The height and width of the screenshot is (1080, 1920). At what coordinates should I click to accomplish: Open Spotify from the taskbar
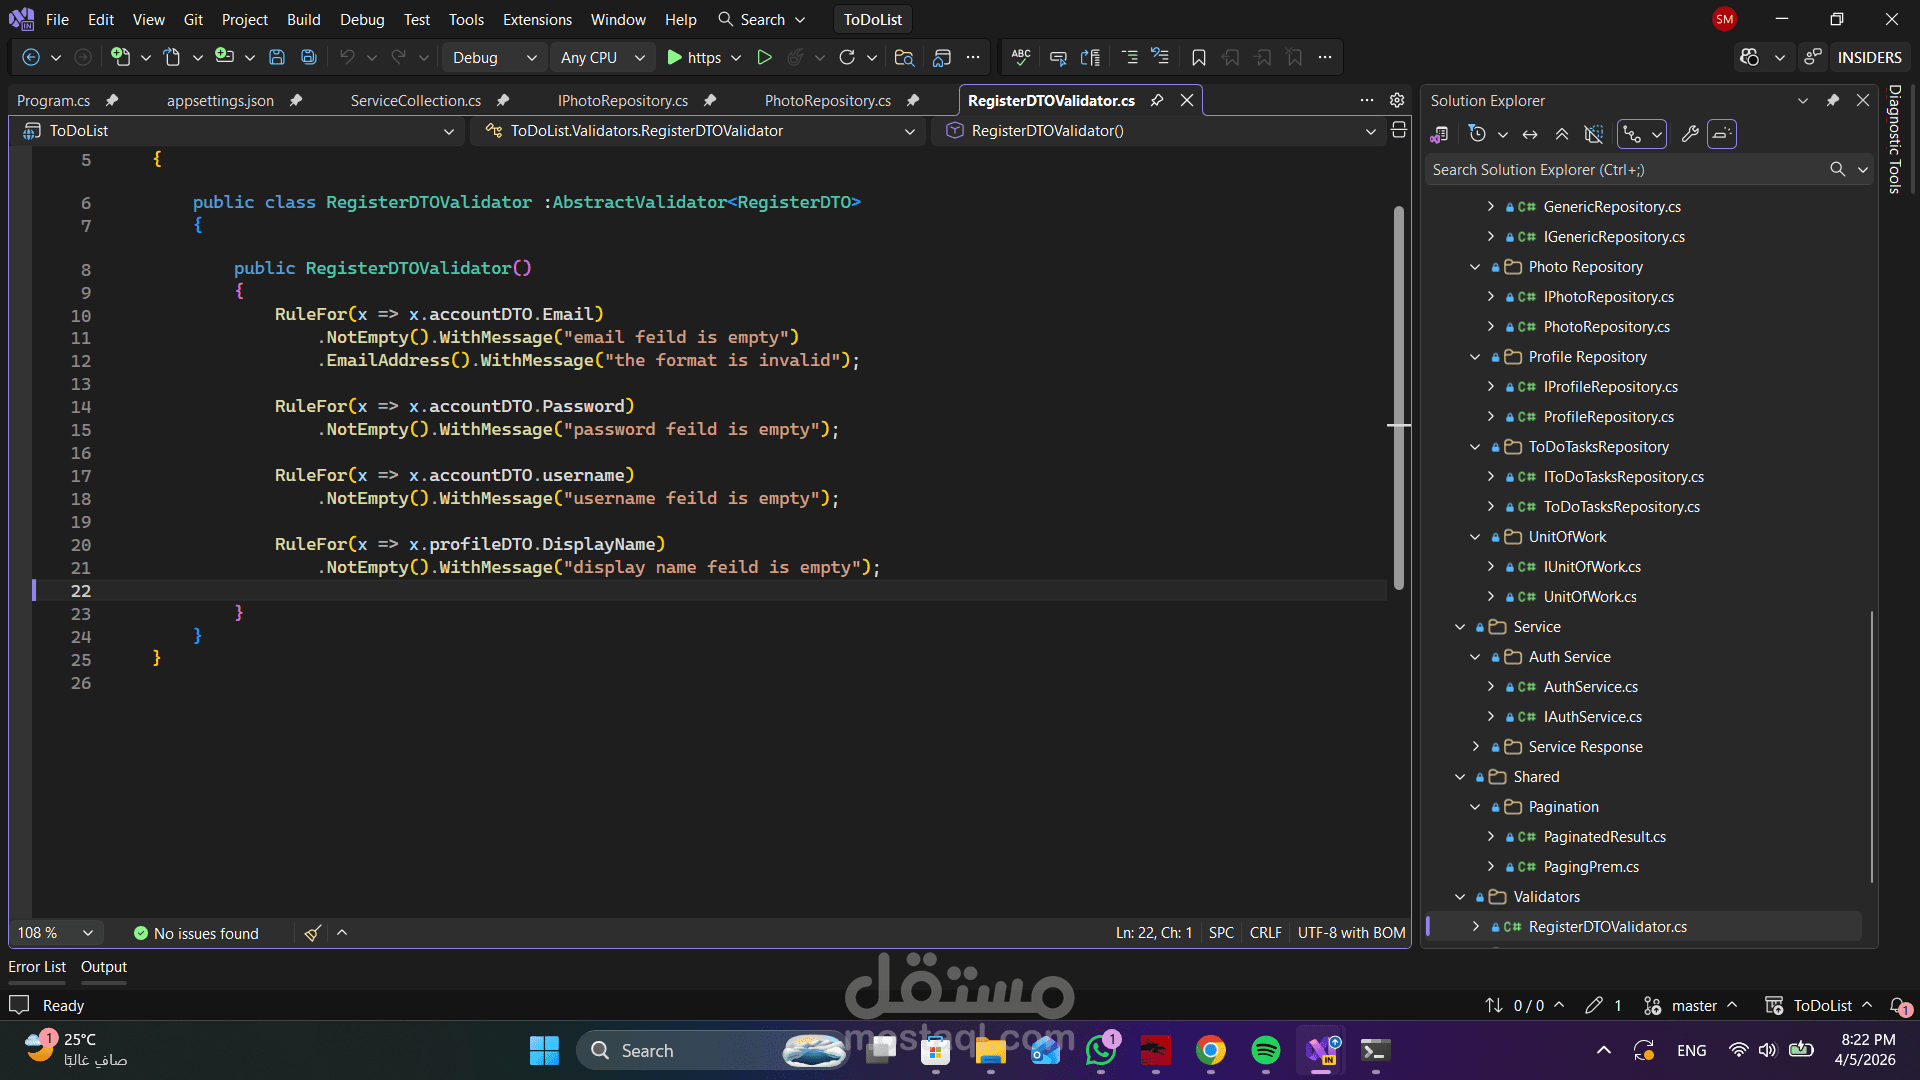pos(1265,1050)
